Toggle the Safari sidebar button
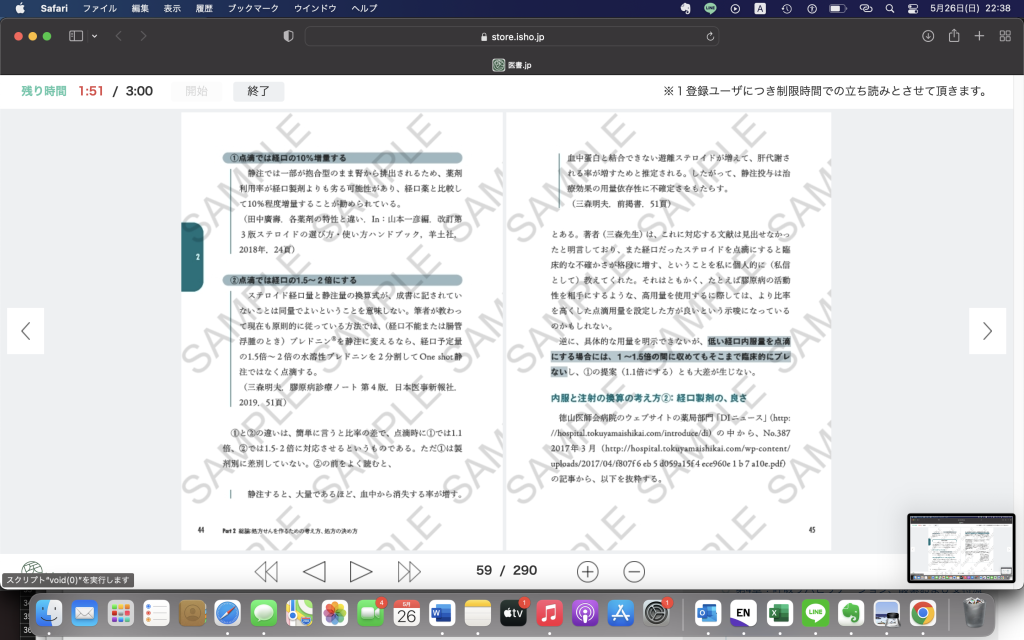 tap(76, 36)
